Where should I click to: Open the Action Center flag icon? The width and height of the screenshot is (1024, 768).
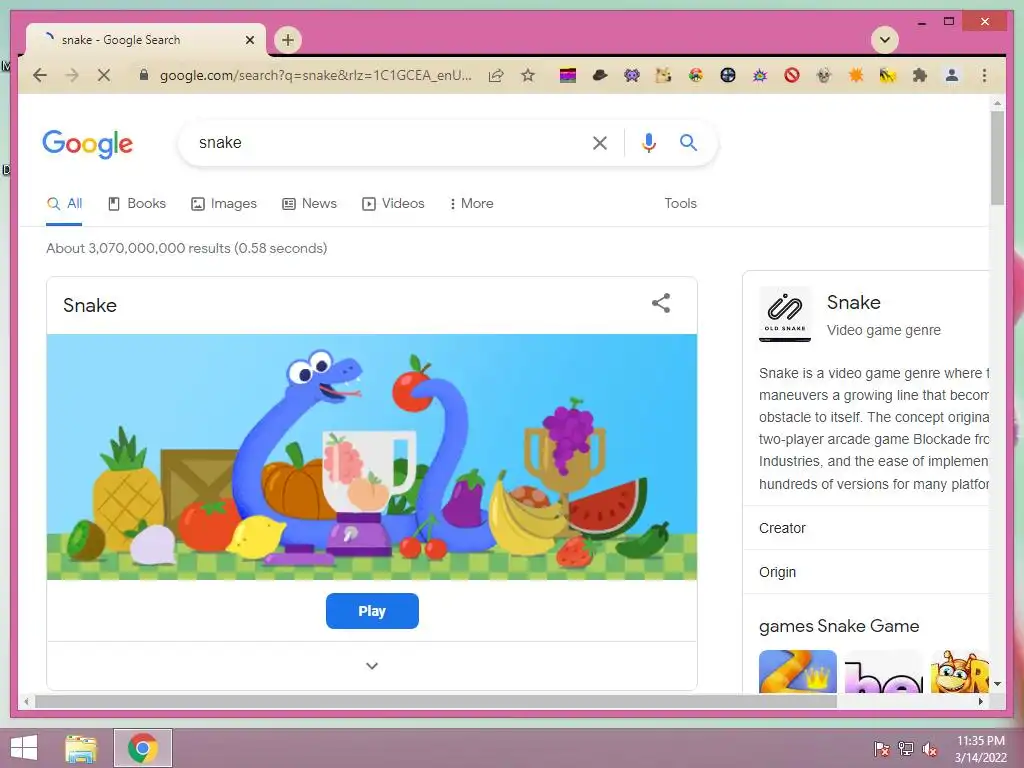point(882,748)
